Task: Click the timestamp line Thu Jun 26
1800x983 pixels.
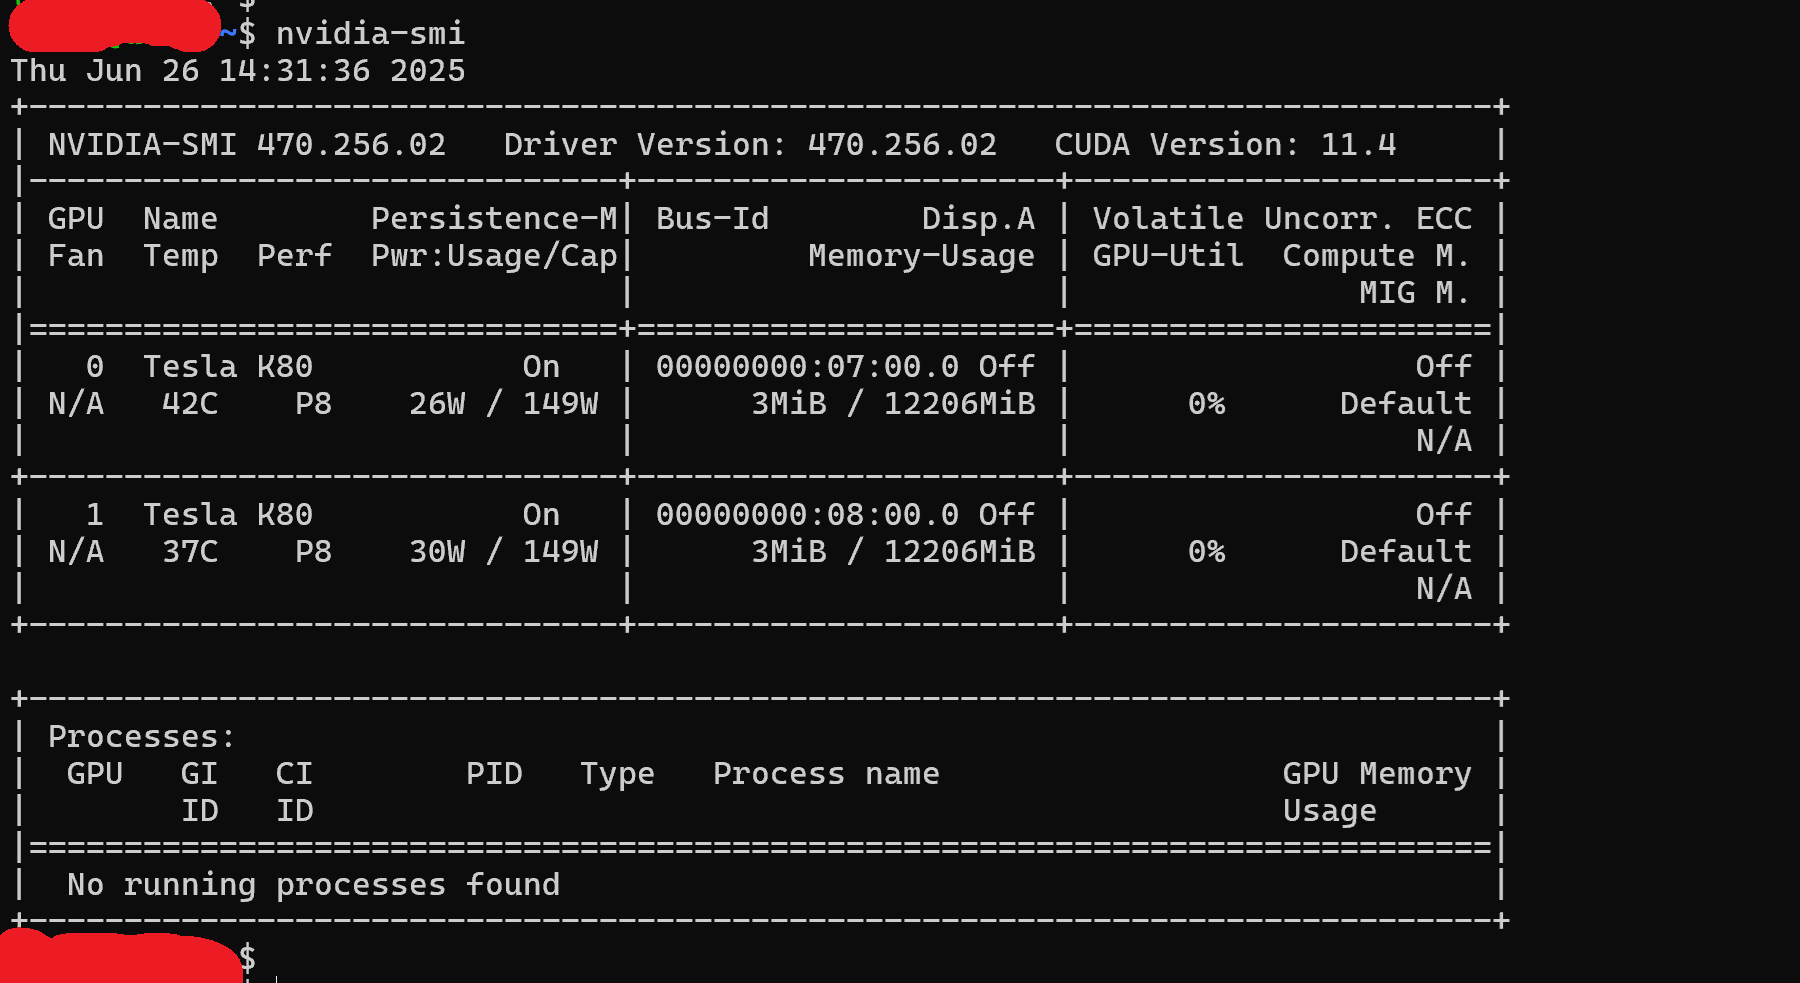Action: tap(238, 71)
